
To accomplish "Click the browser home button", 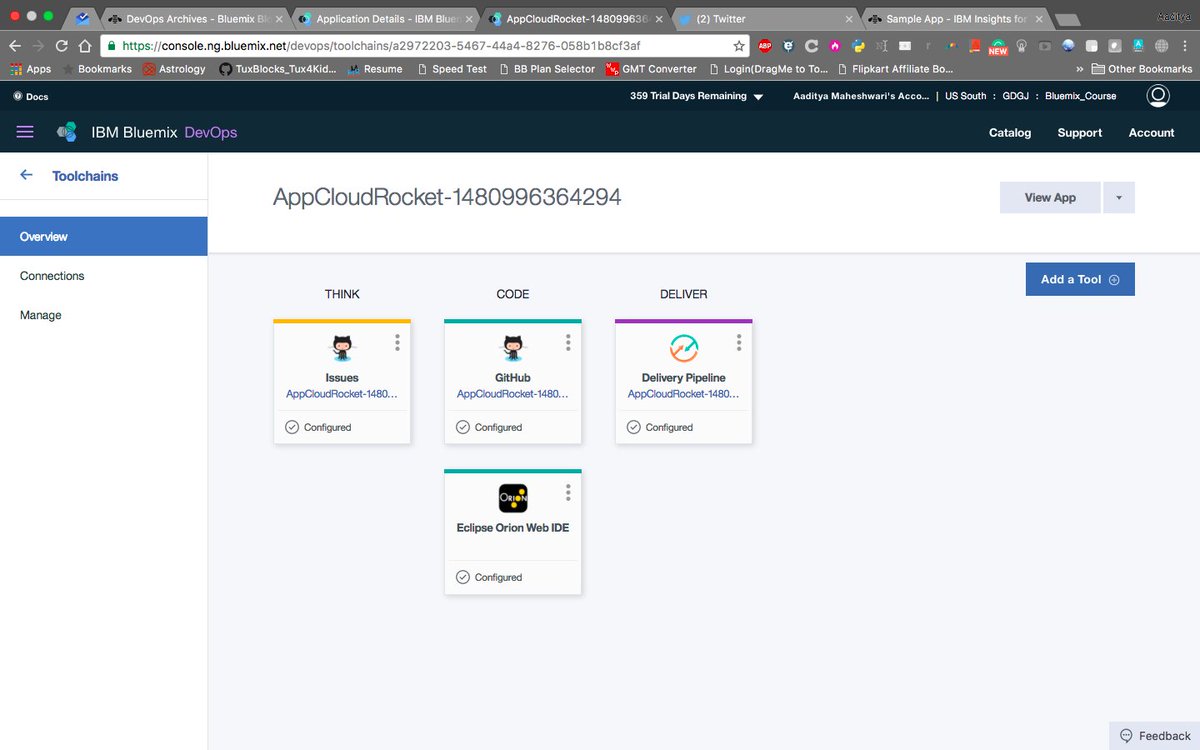I will [x=85, y=45].
